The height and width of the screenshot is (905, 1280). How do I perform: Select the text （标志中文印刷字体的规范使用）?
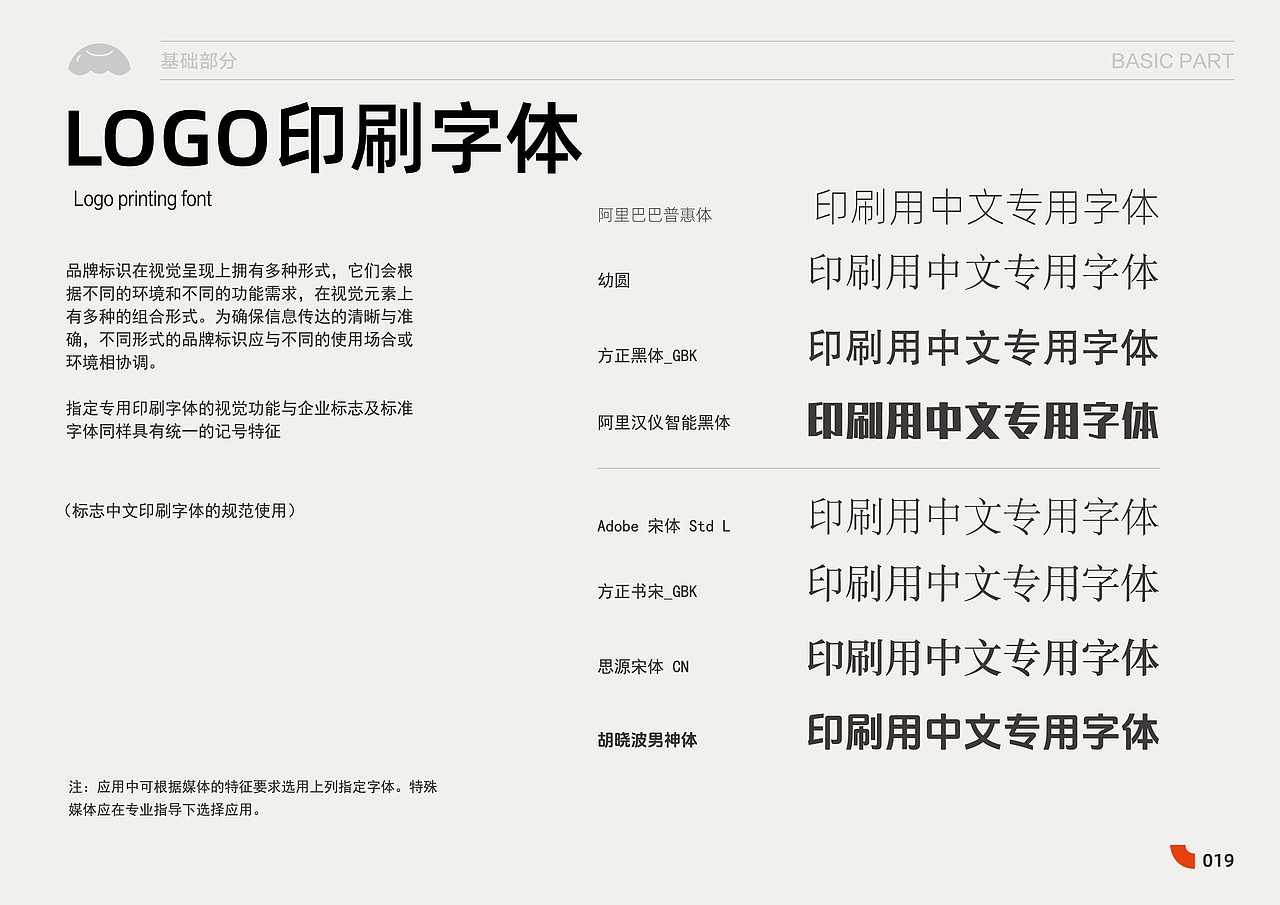(x=180, y=511)
